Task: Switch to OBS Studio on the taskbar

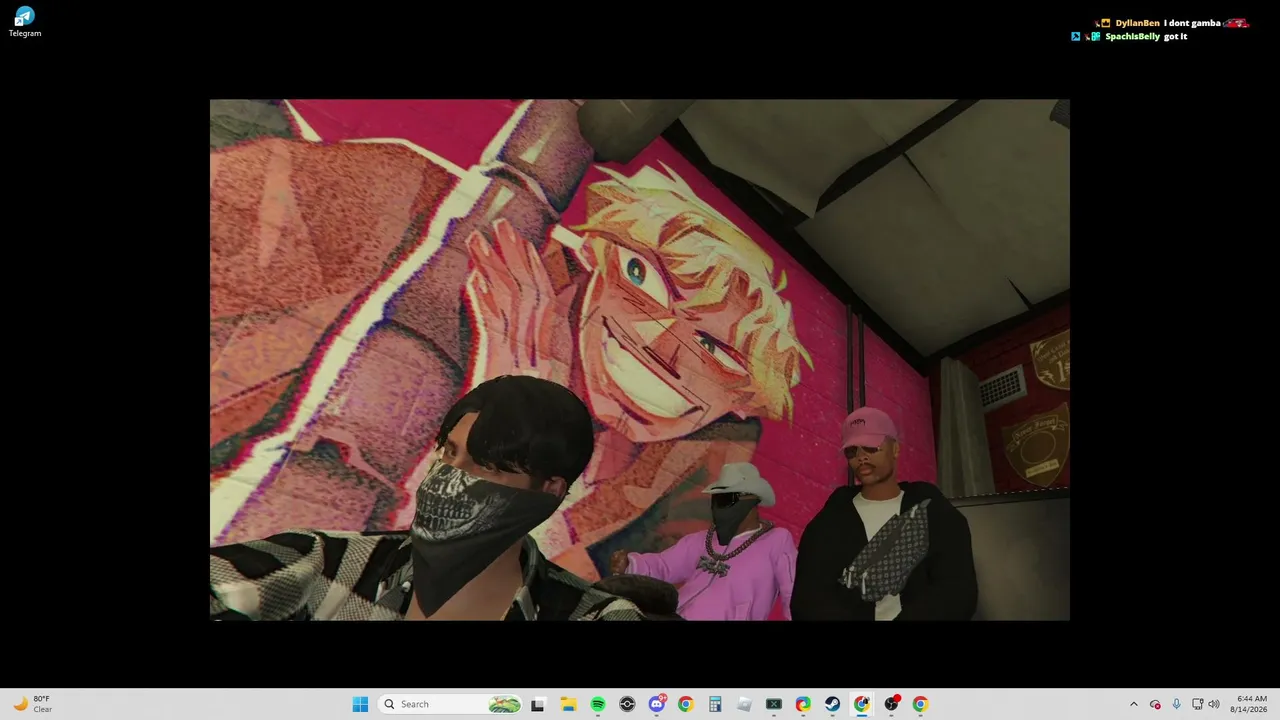Action: click(891, 704)
